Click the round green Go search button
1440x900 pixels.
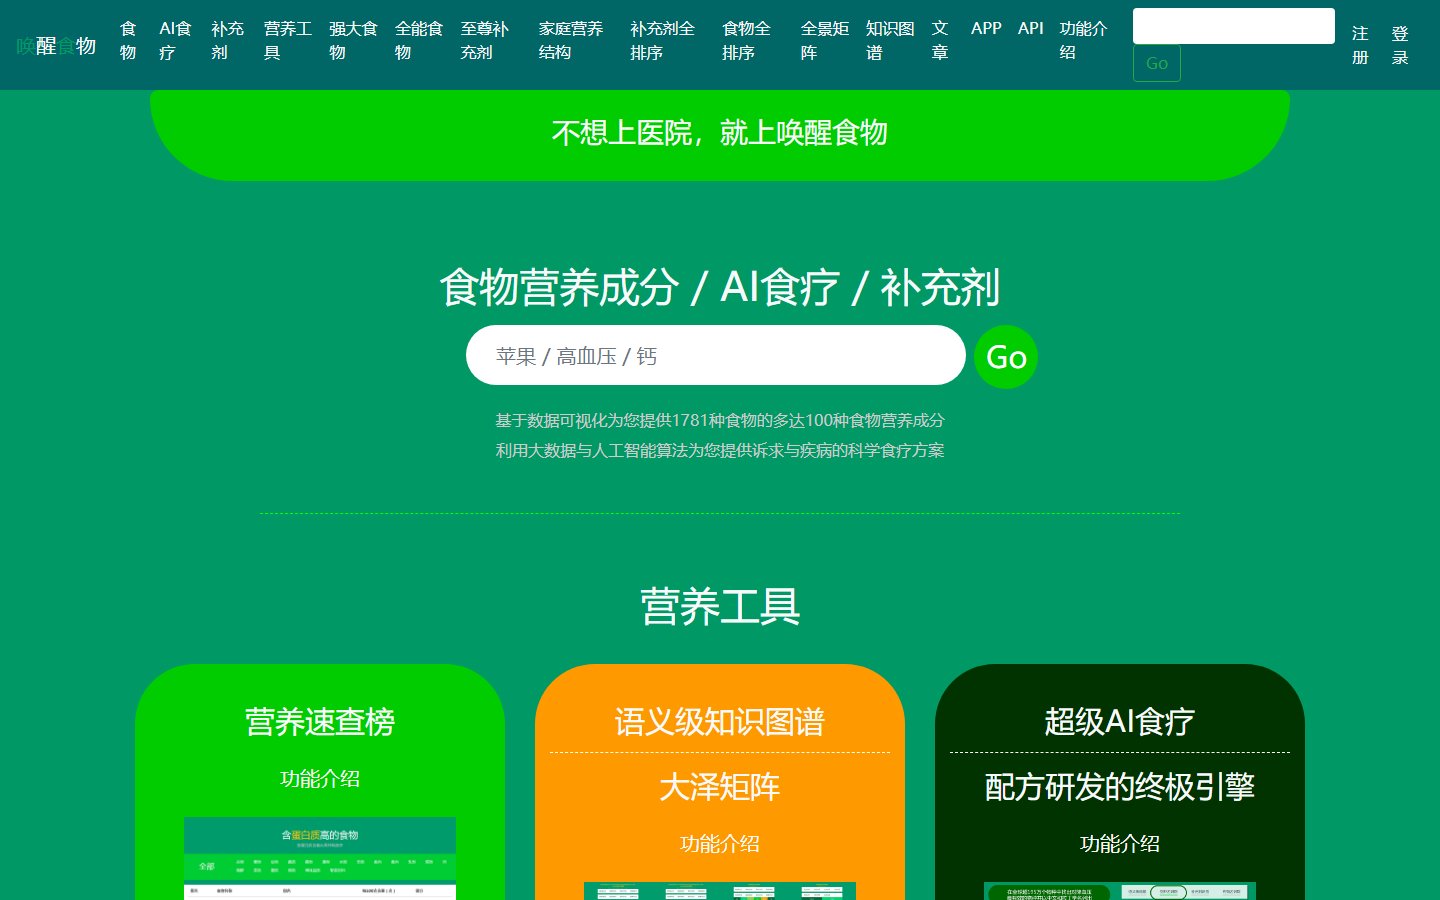coord(1006,357)
